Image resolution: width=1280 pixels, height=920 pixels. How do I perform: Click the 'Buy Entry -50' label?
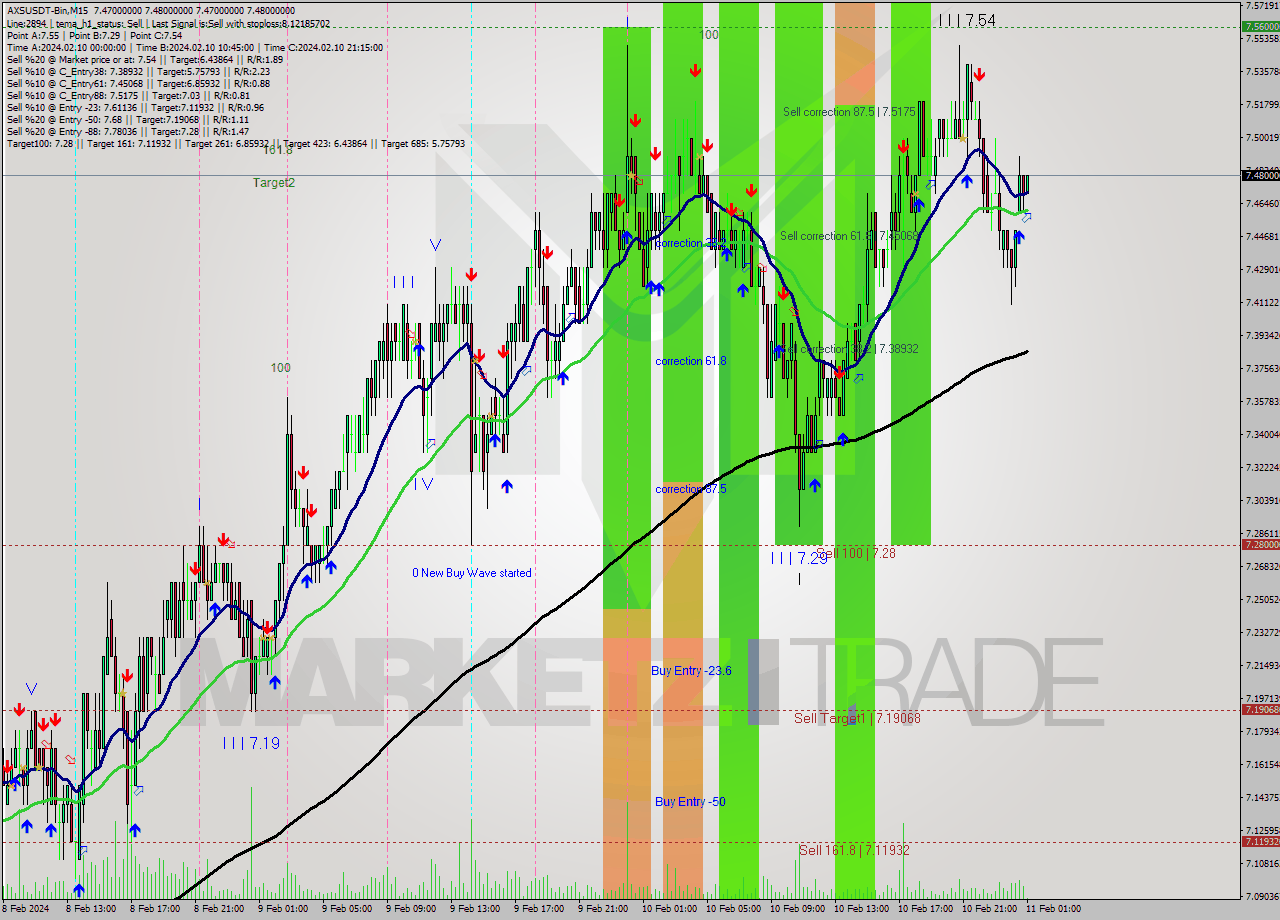click(690, 802)
